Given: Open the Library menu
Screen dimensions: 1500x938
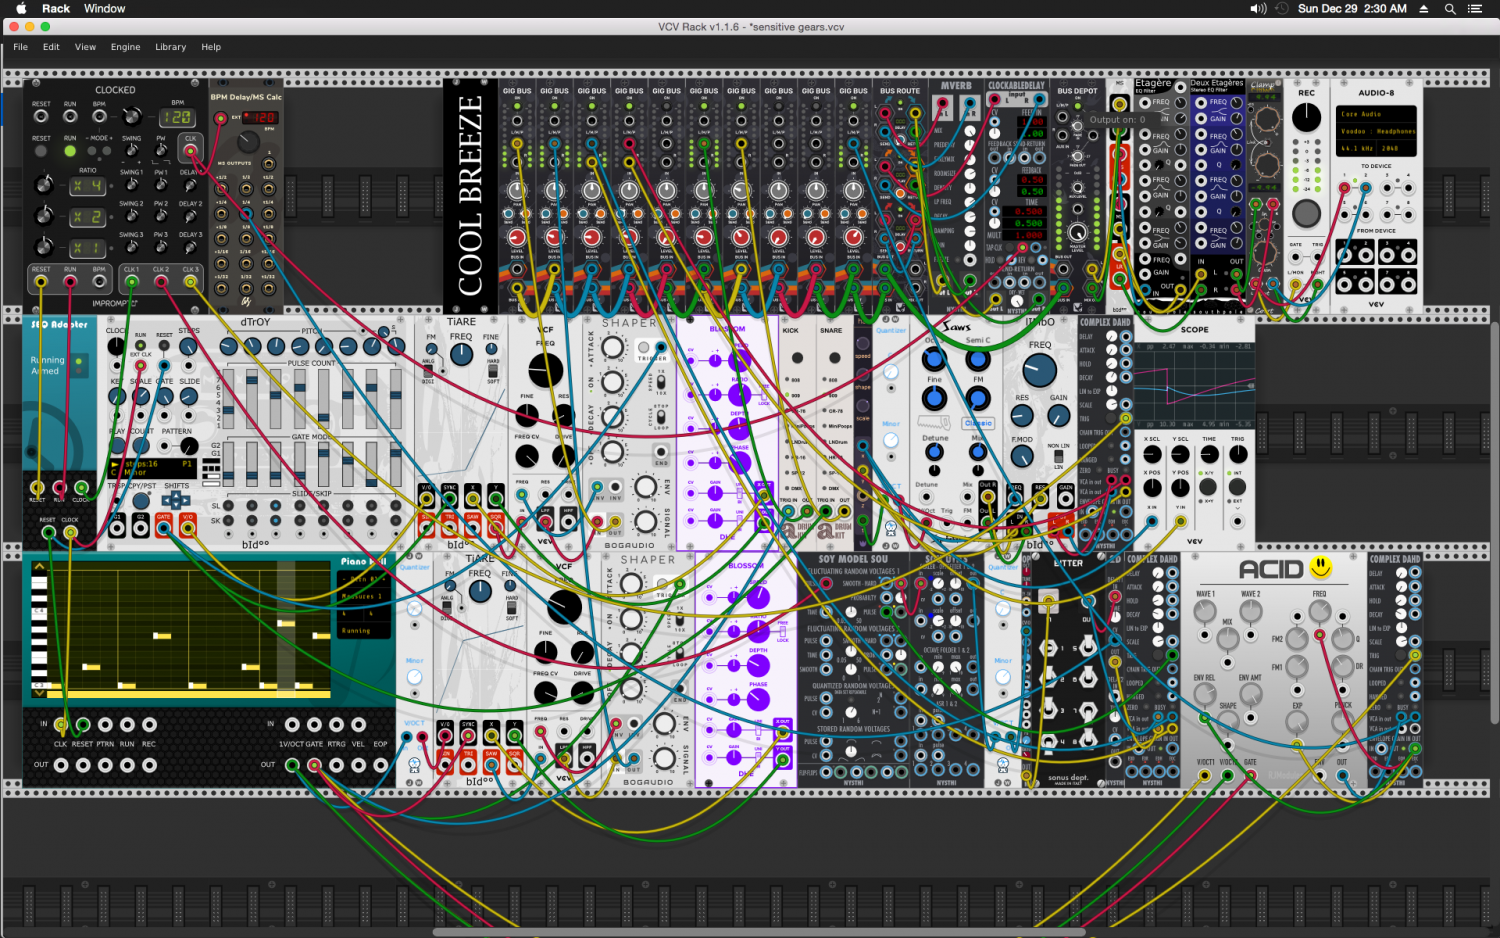Looking at the screenshot, I should pos(170,47).
